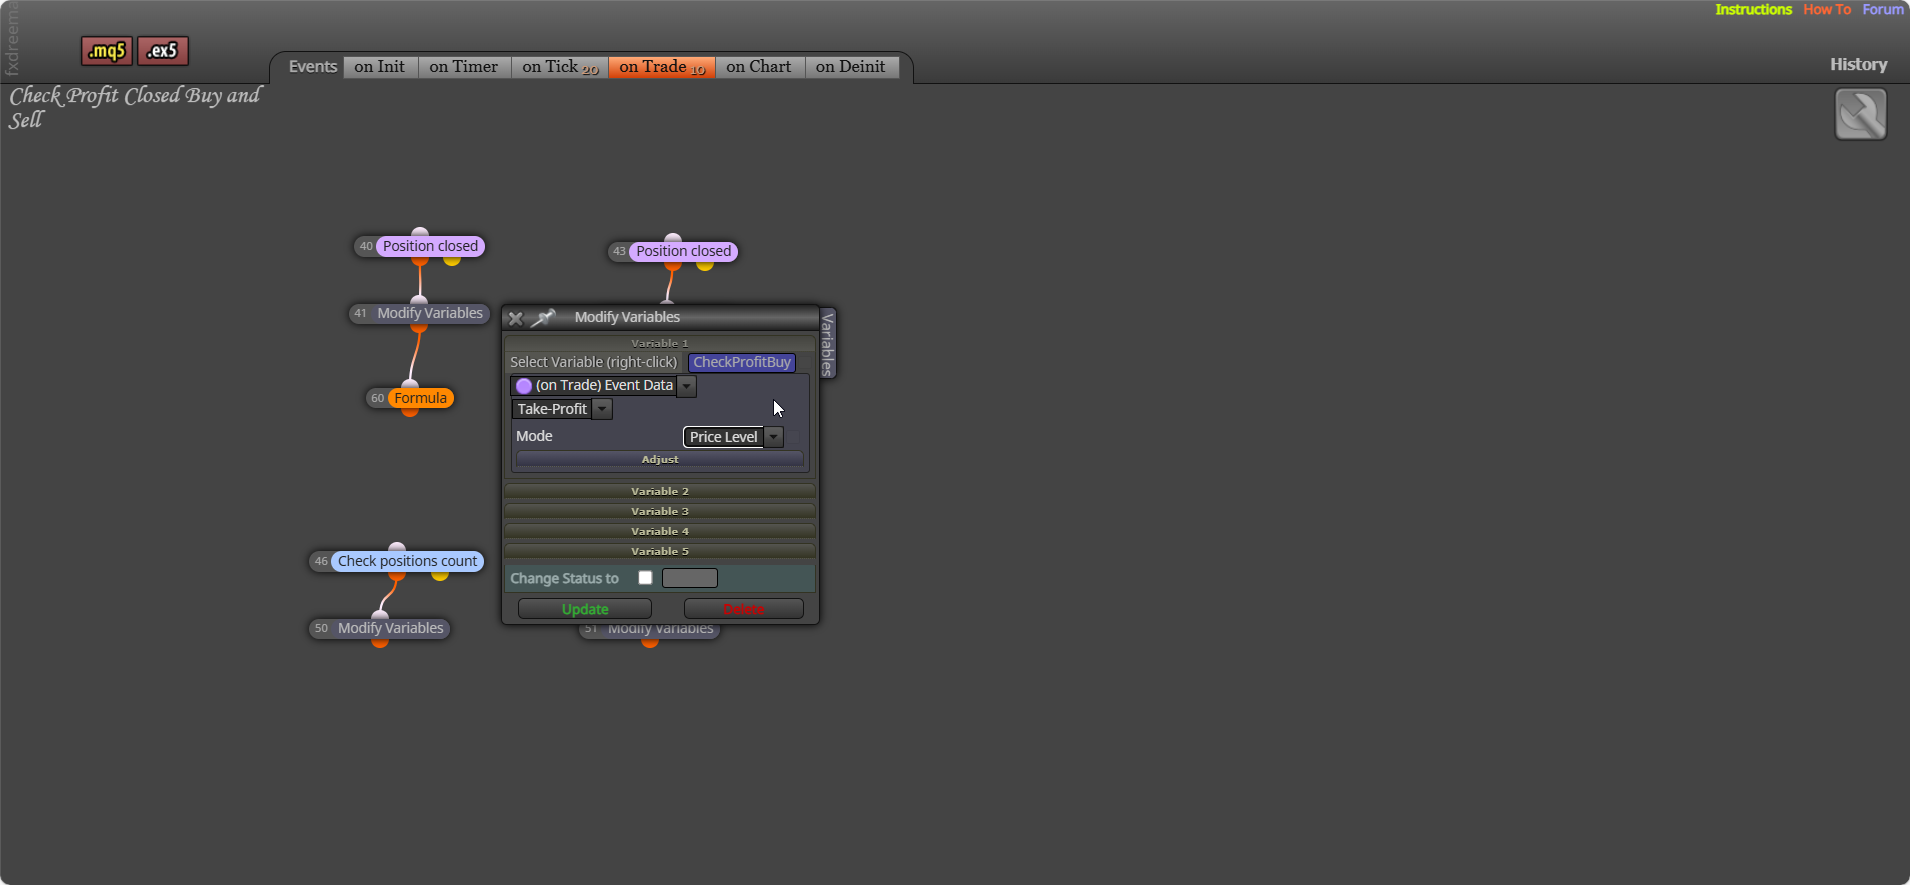Switch to the on Chart tab
The image size is (1910, 885).
tap(759, 67)
